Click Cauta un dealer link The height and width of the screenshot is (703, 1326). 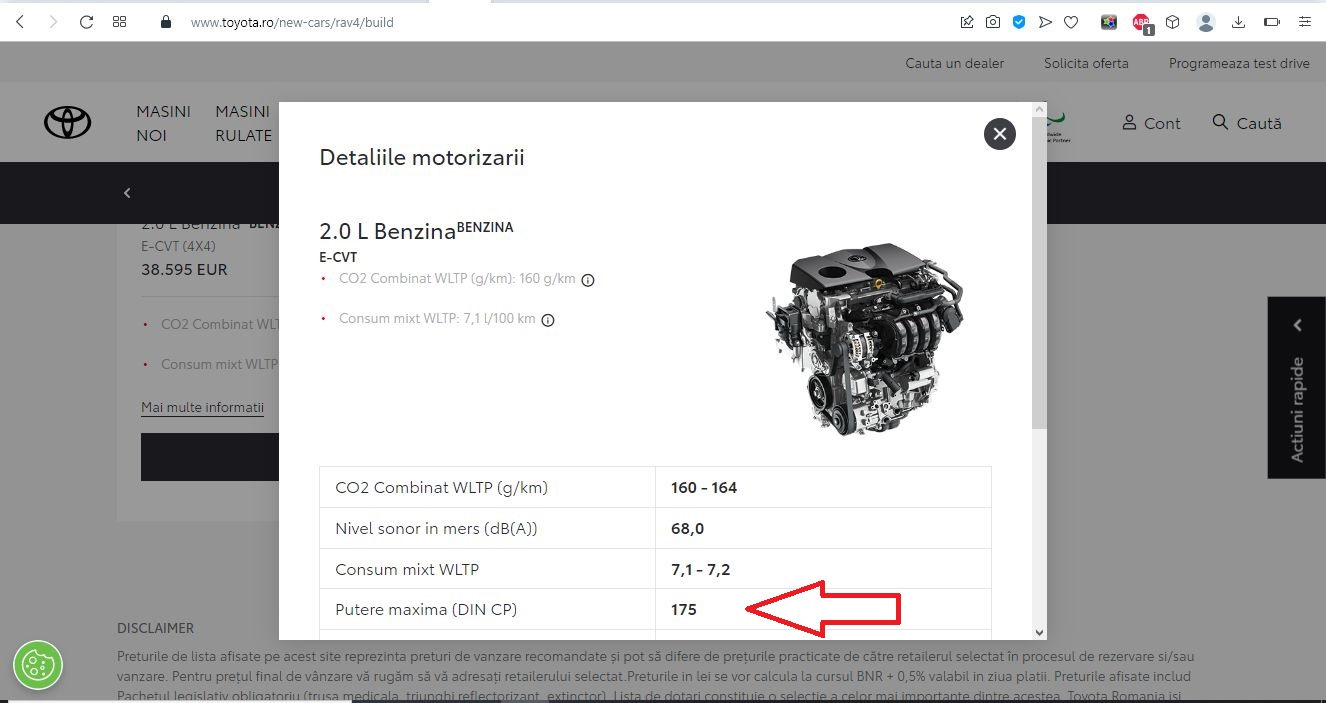(x=954, y=63)
